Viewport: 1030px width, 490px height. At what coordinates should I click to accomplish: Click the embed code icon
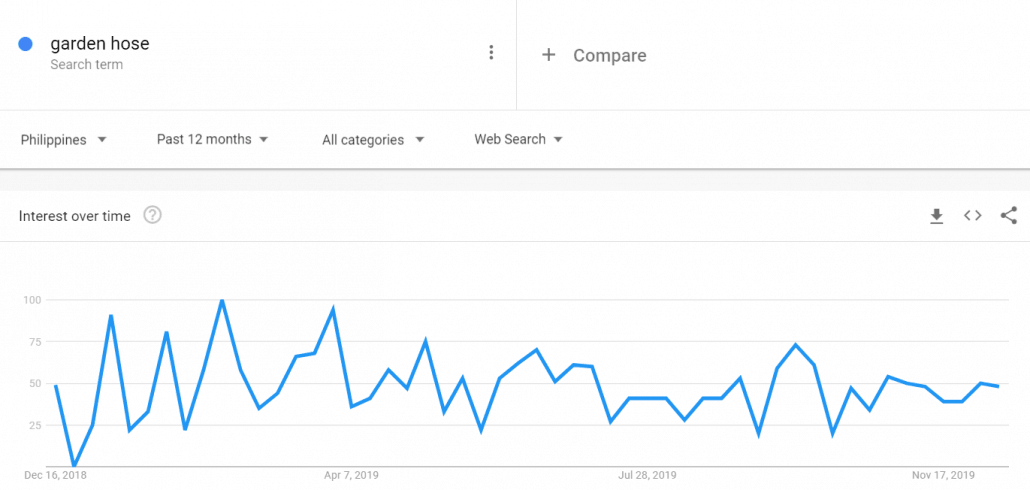pos(972,216)
